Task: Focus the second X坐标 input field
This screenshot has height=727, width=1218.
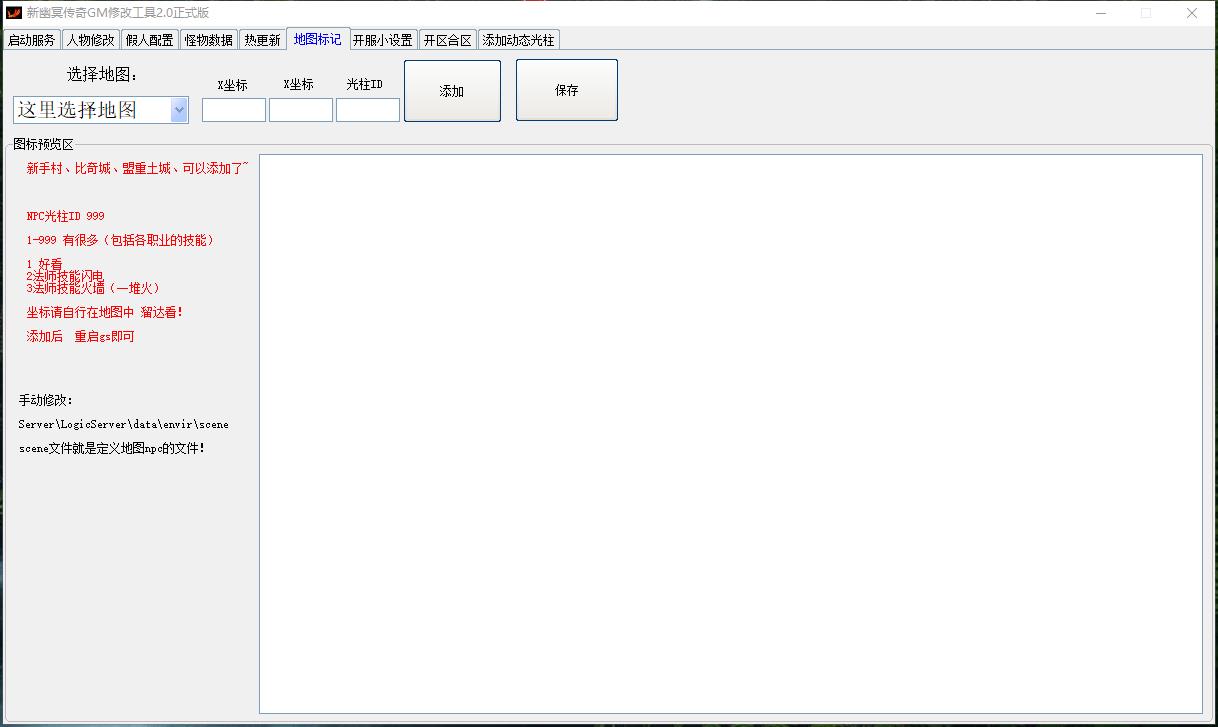Action: [x=301, y=110]
